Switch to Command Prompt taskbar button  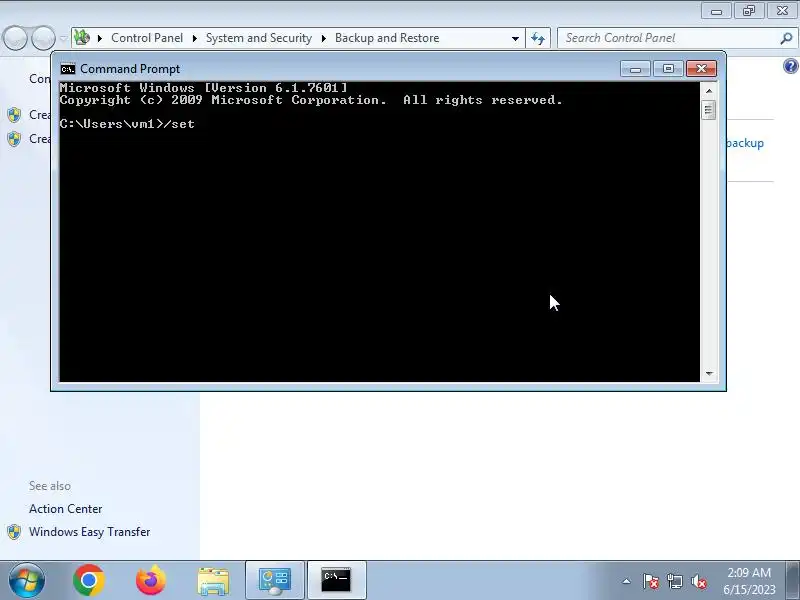(337, 581)
